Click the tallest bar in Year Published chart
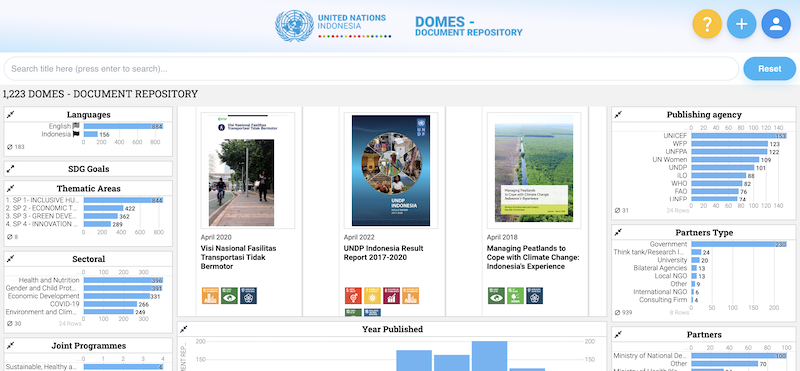The width and height of the screenshot is (800, 371). [x=489, y=356]
